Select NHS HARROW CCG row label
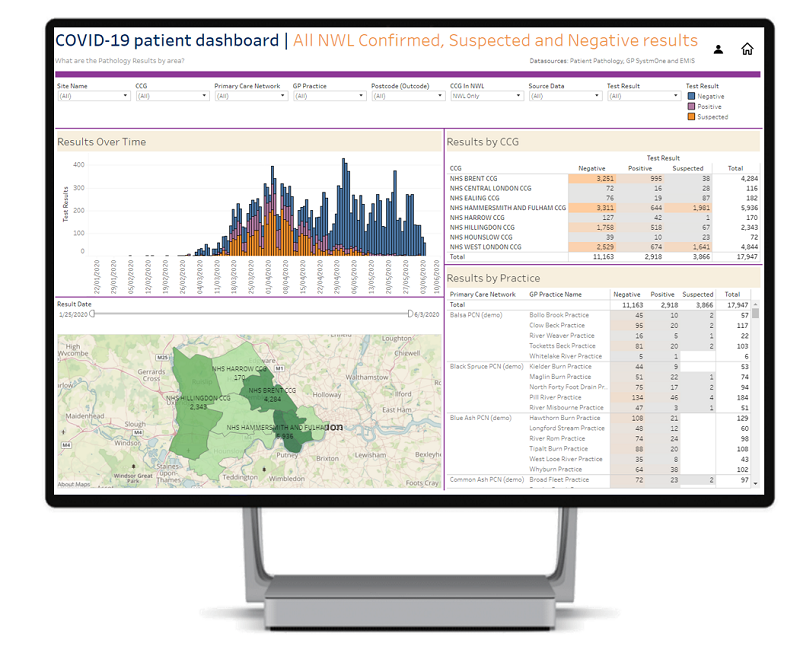 pyautogui.click(x=477, y=217)
